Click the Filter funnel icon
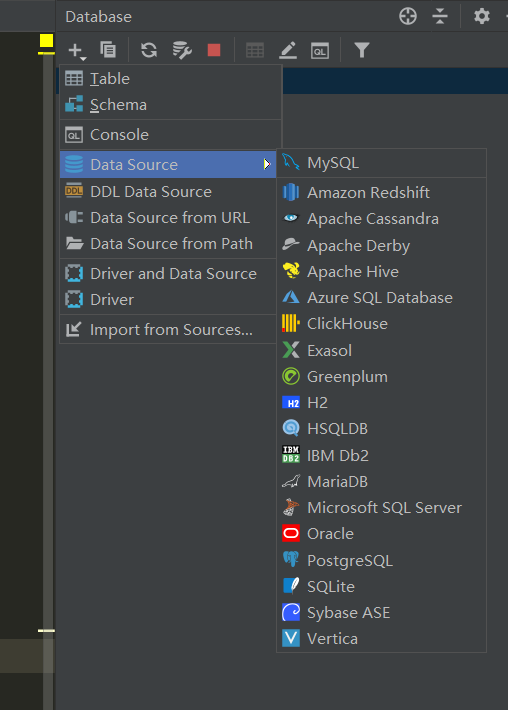Image resolution: width=508 pixels, height=710 pixels. click(x=362, y=50)
